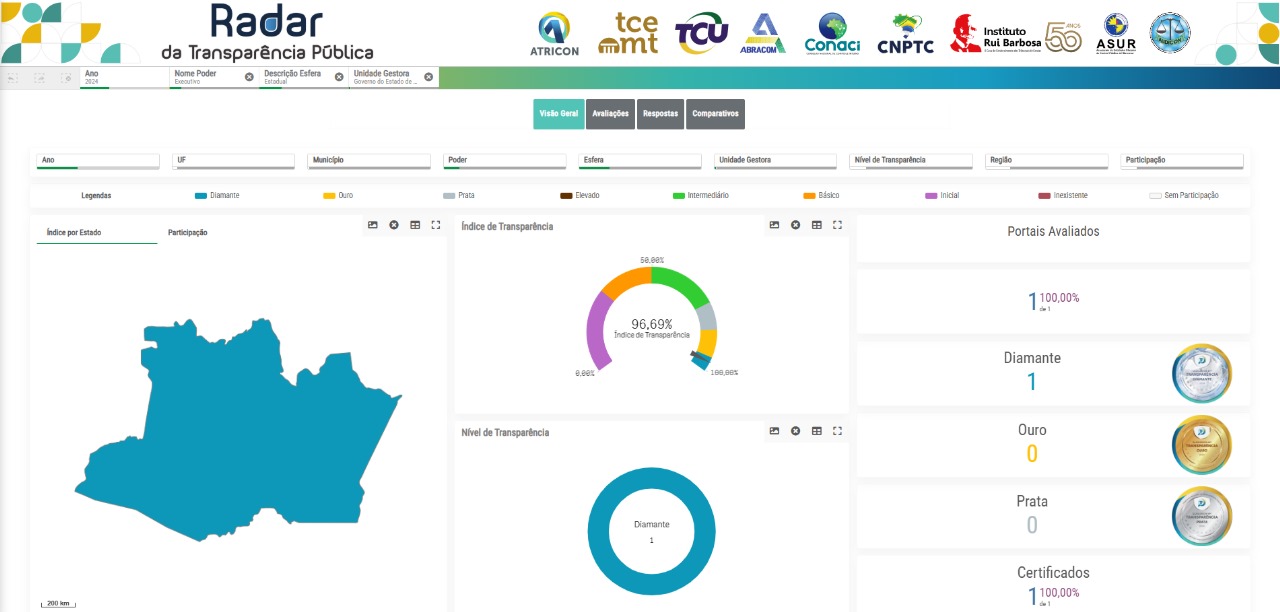Viewport: 1280px width, 612px height.
Task: Export the state map chart as image
Action: coord(372,225)
